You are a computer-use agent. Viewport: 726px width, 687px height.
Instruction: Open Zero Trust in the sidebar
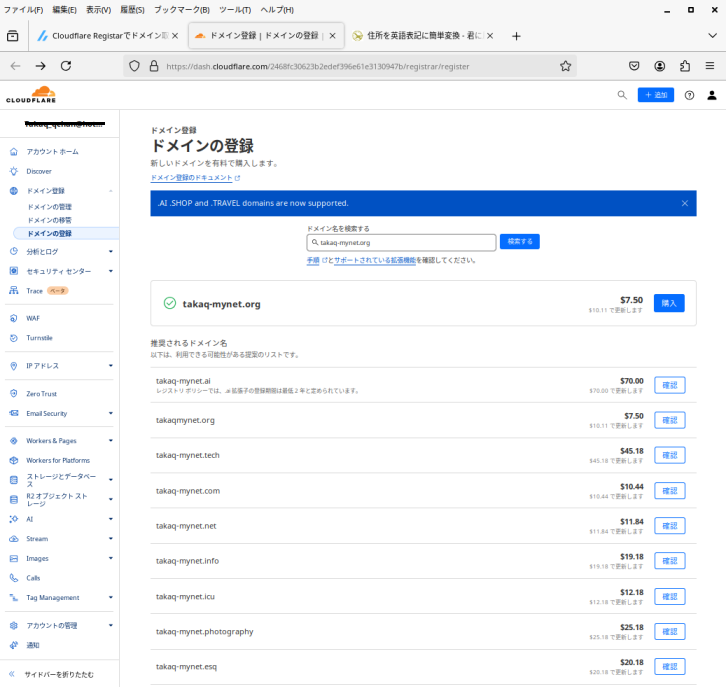42,394
